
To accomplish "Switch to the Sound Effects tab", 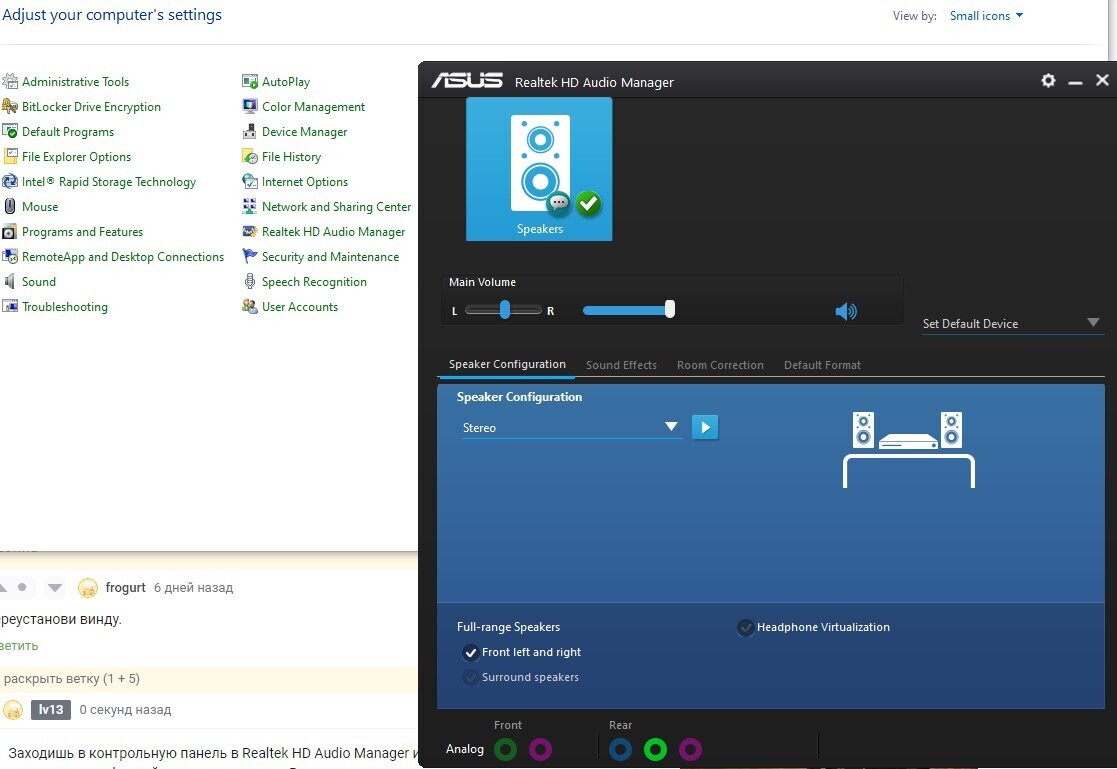I will click(621, 365).
